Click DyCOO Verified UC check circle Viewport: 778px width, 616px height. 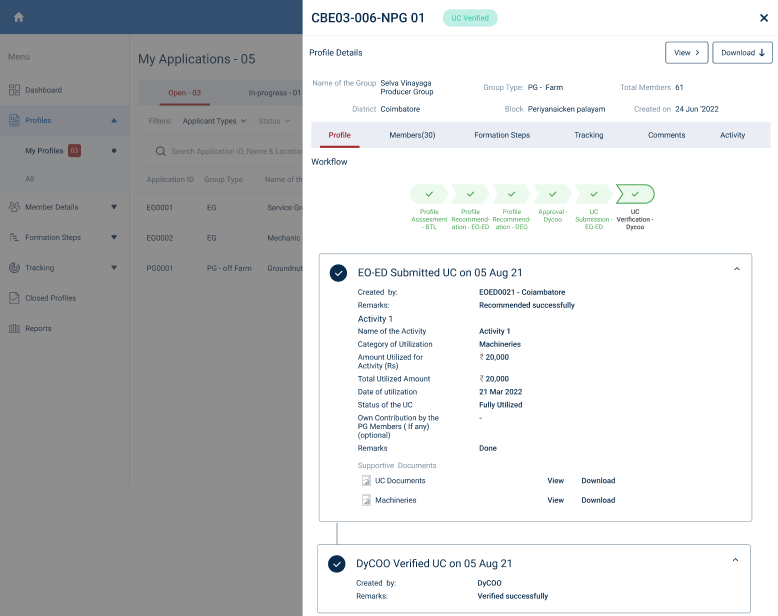coord(338,564)
